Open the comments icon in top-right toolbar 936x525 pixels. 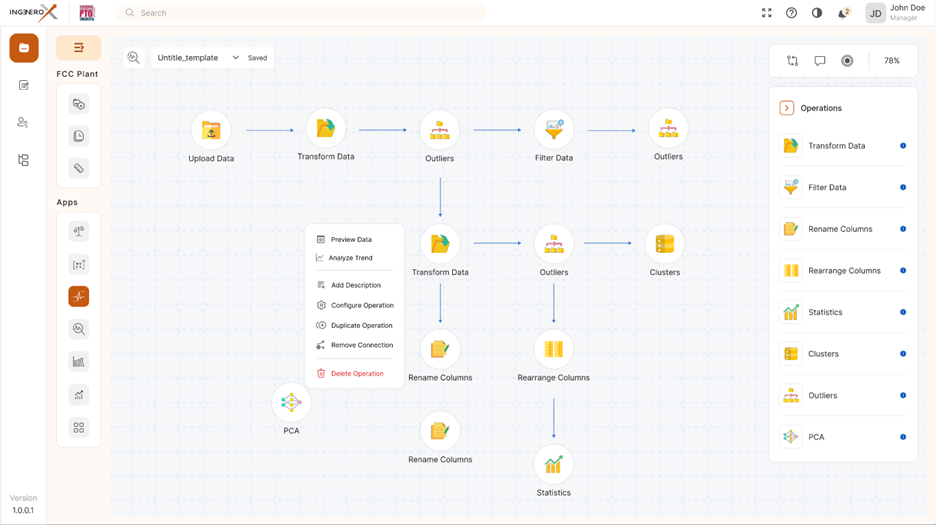[820, 61]
